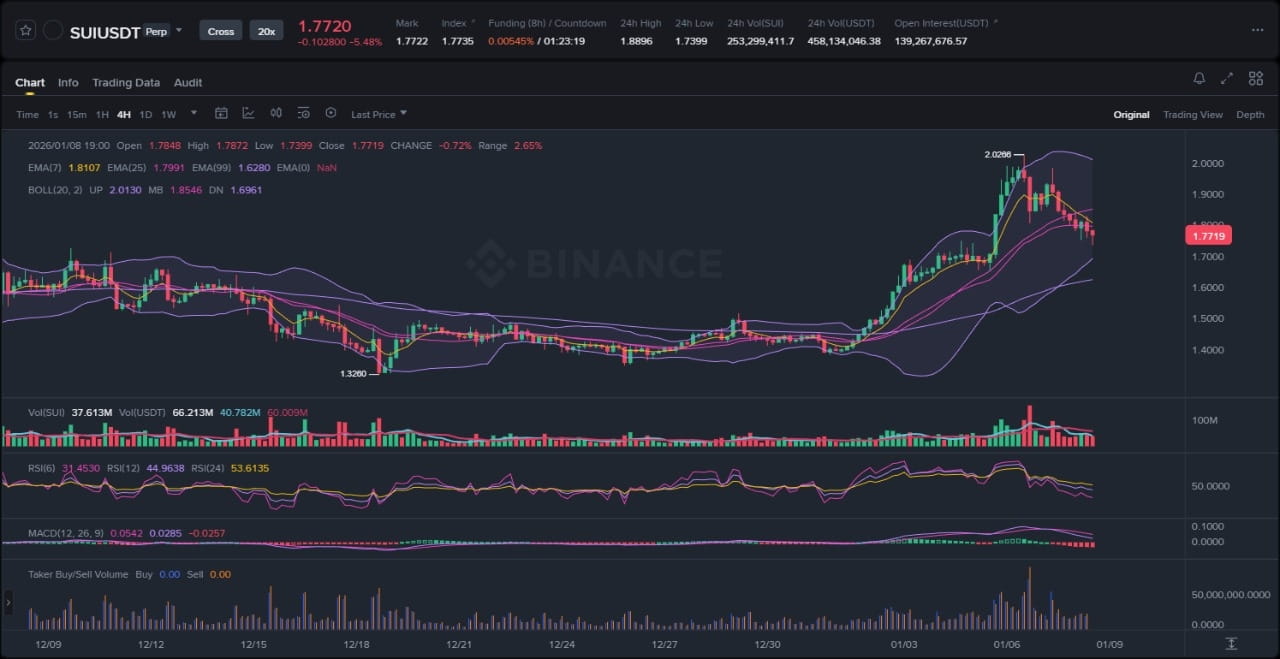Image resolution: width=1280 pixels, height=659 pixels.
Task: Open the candlestick chart style icon
Action: pos(276,114)
